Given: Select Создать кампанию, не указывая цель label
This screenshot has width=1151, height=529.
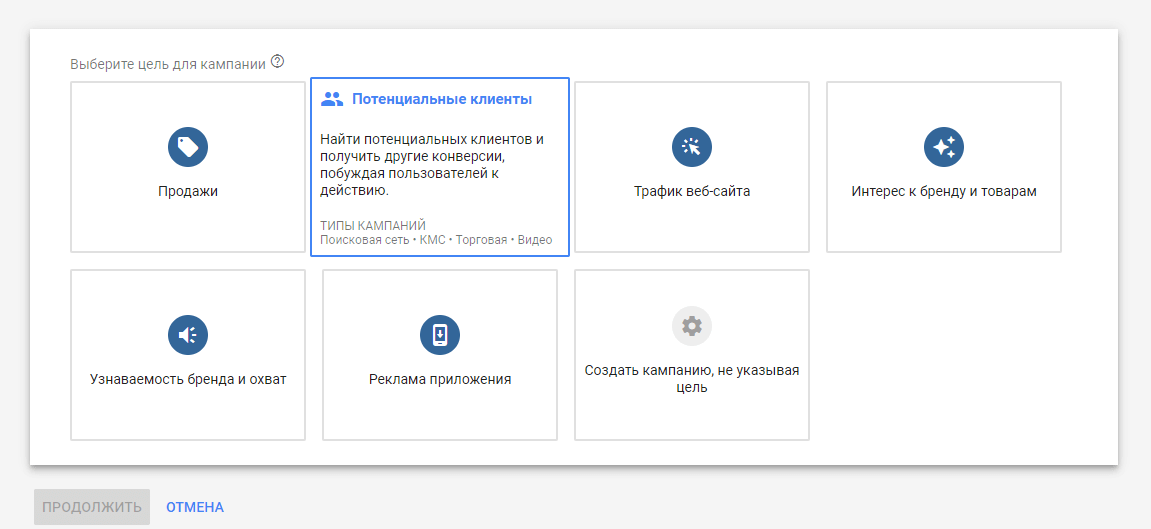Looking at the screenshot, I should (x=691, y=379).
